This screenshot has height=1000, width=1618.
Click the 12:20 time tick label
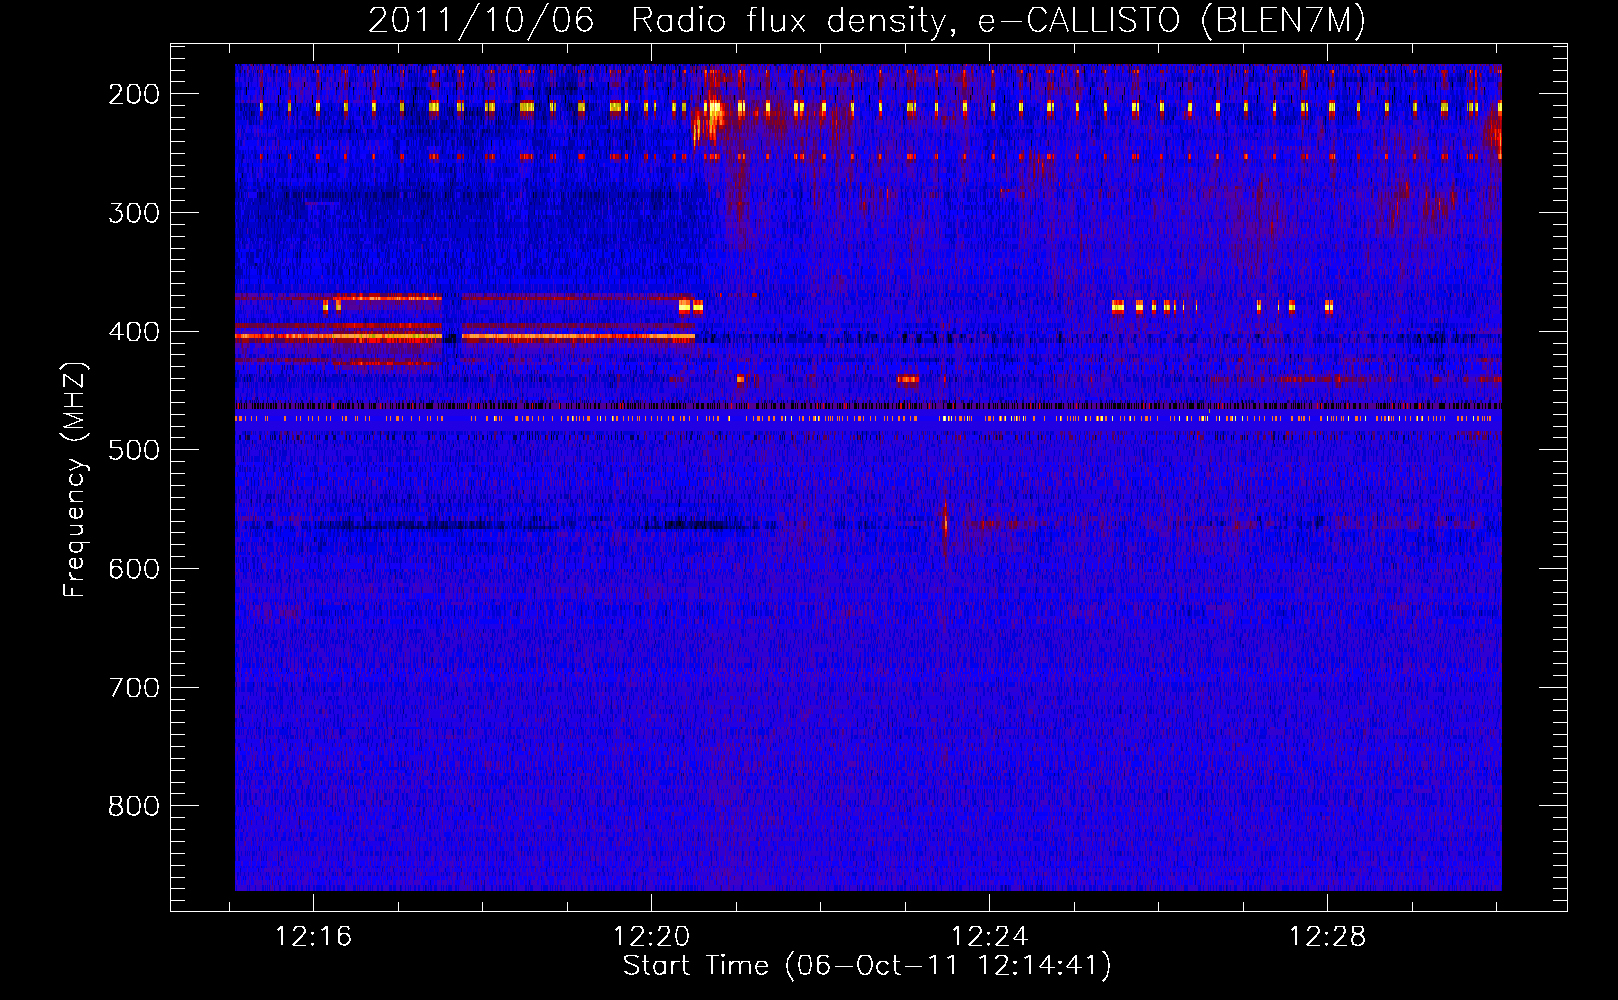coord(652,937)
